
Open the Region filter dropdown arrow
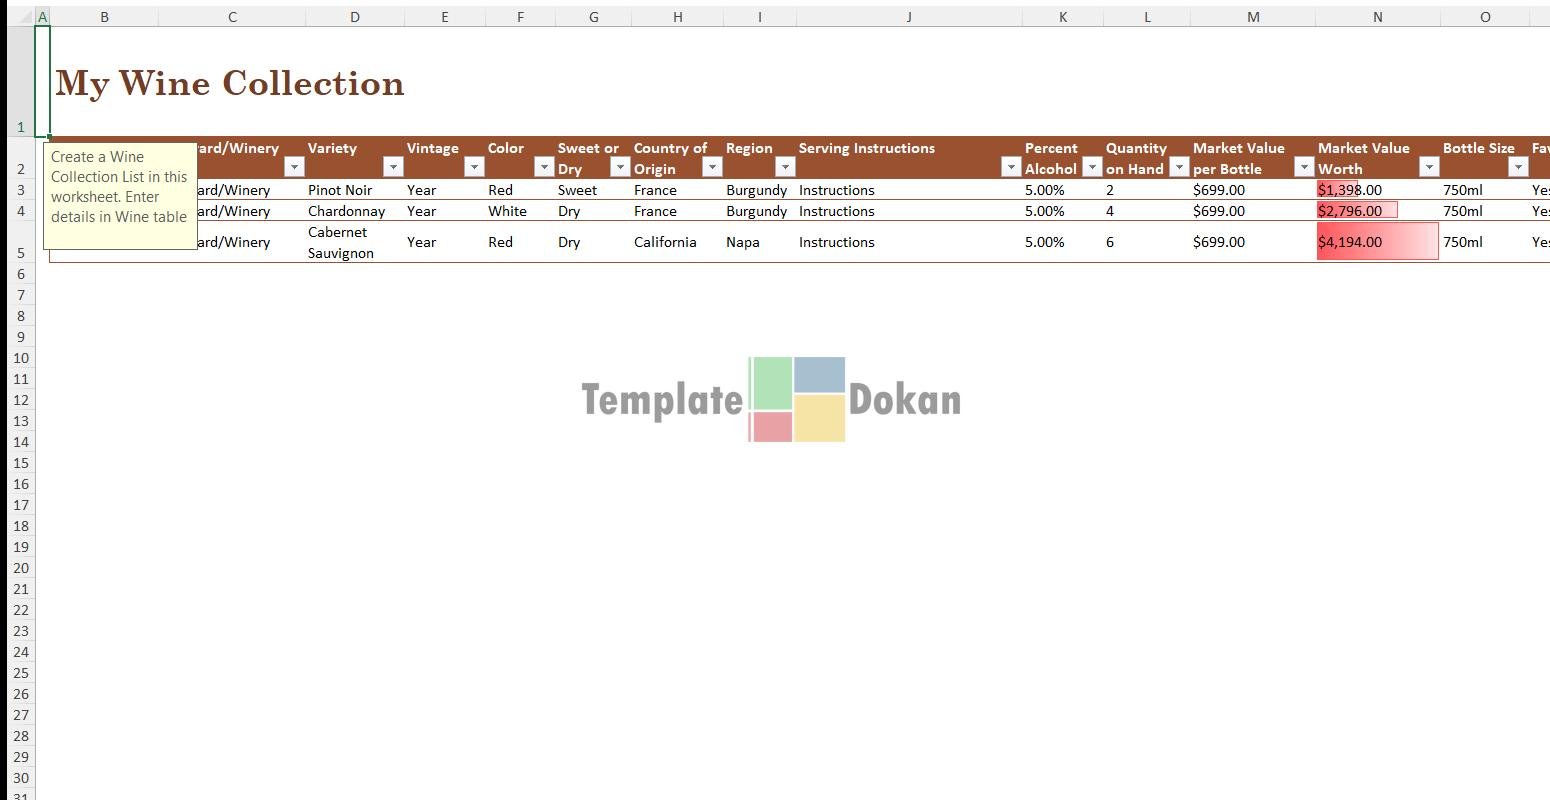[785, 167]
